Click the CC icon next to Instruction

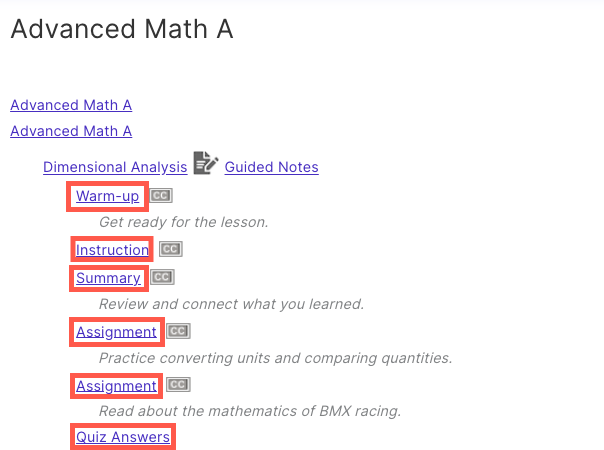[x=171, y=249]
